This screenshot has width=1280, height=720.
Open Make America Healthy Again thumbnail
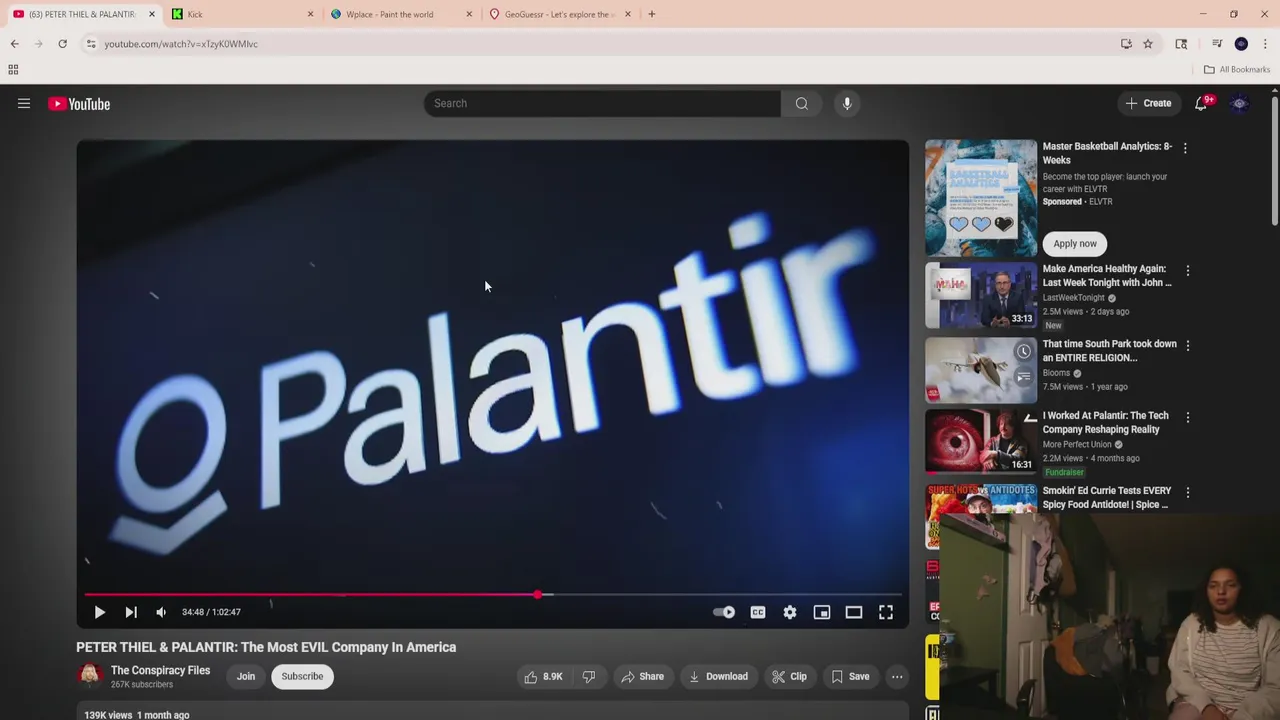(x=981, y=295)
